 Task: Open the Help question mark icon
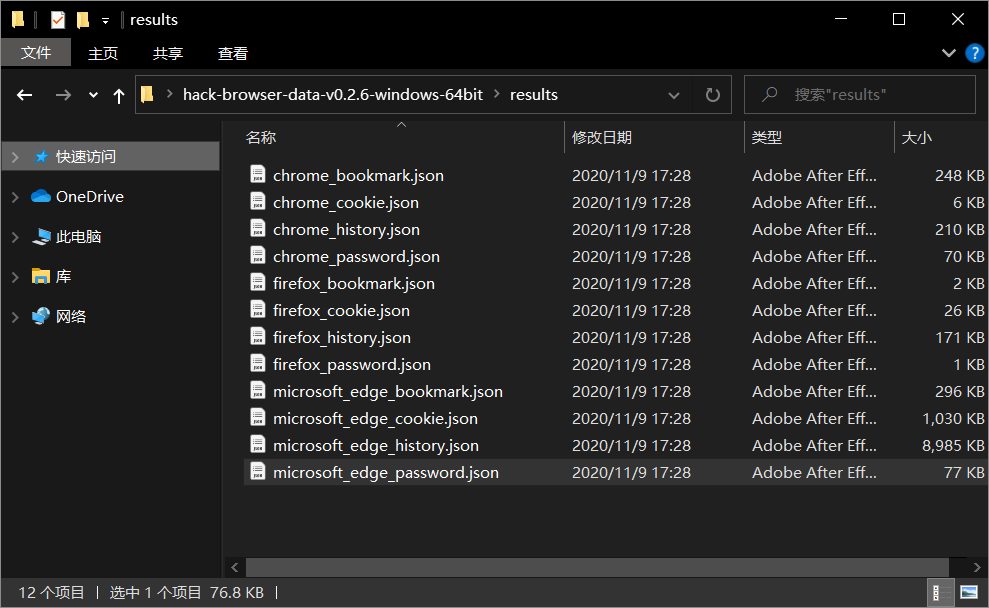pyautogui.click(x=974, y=53)
